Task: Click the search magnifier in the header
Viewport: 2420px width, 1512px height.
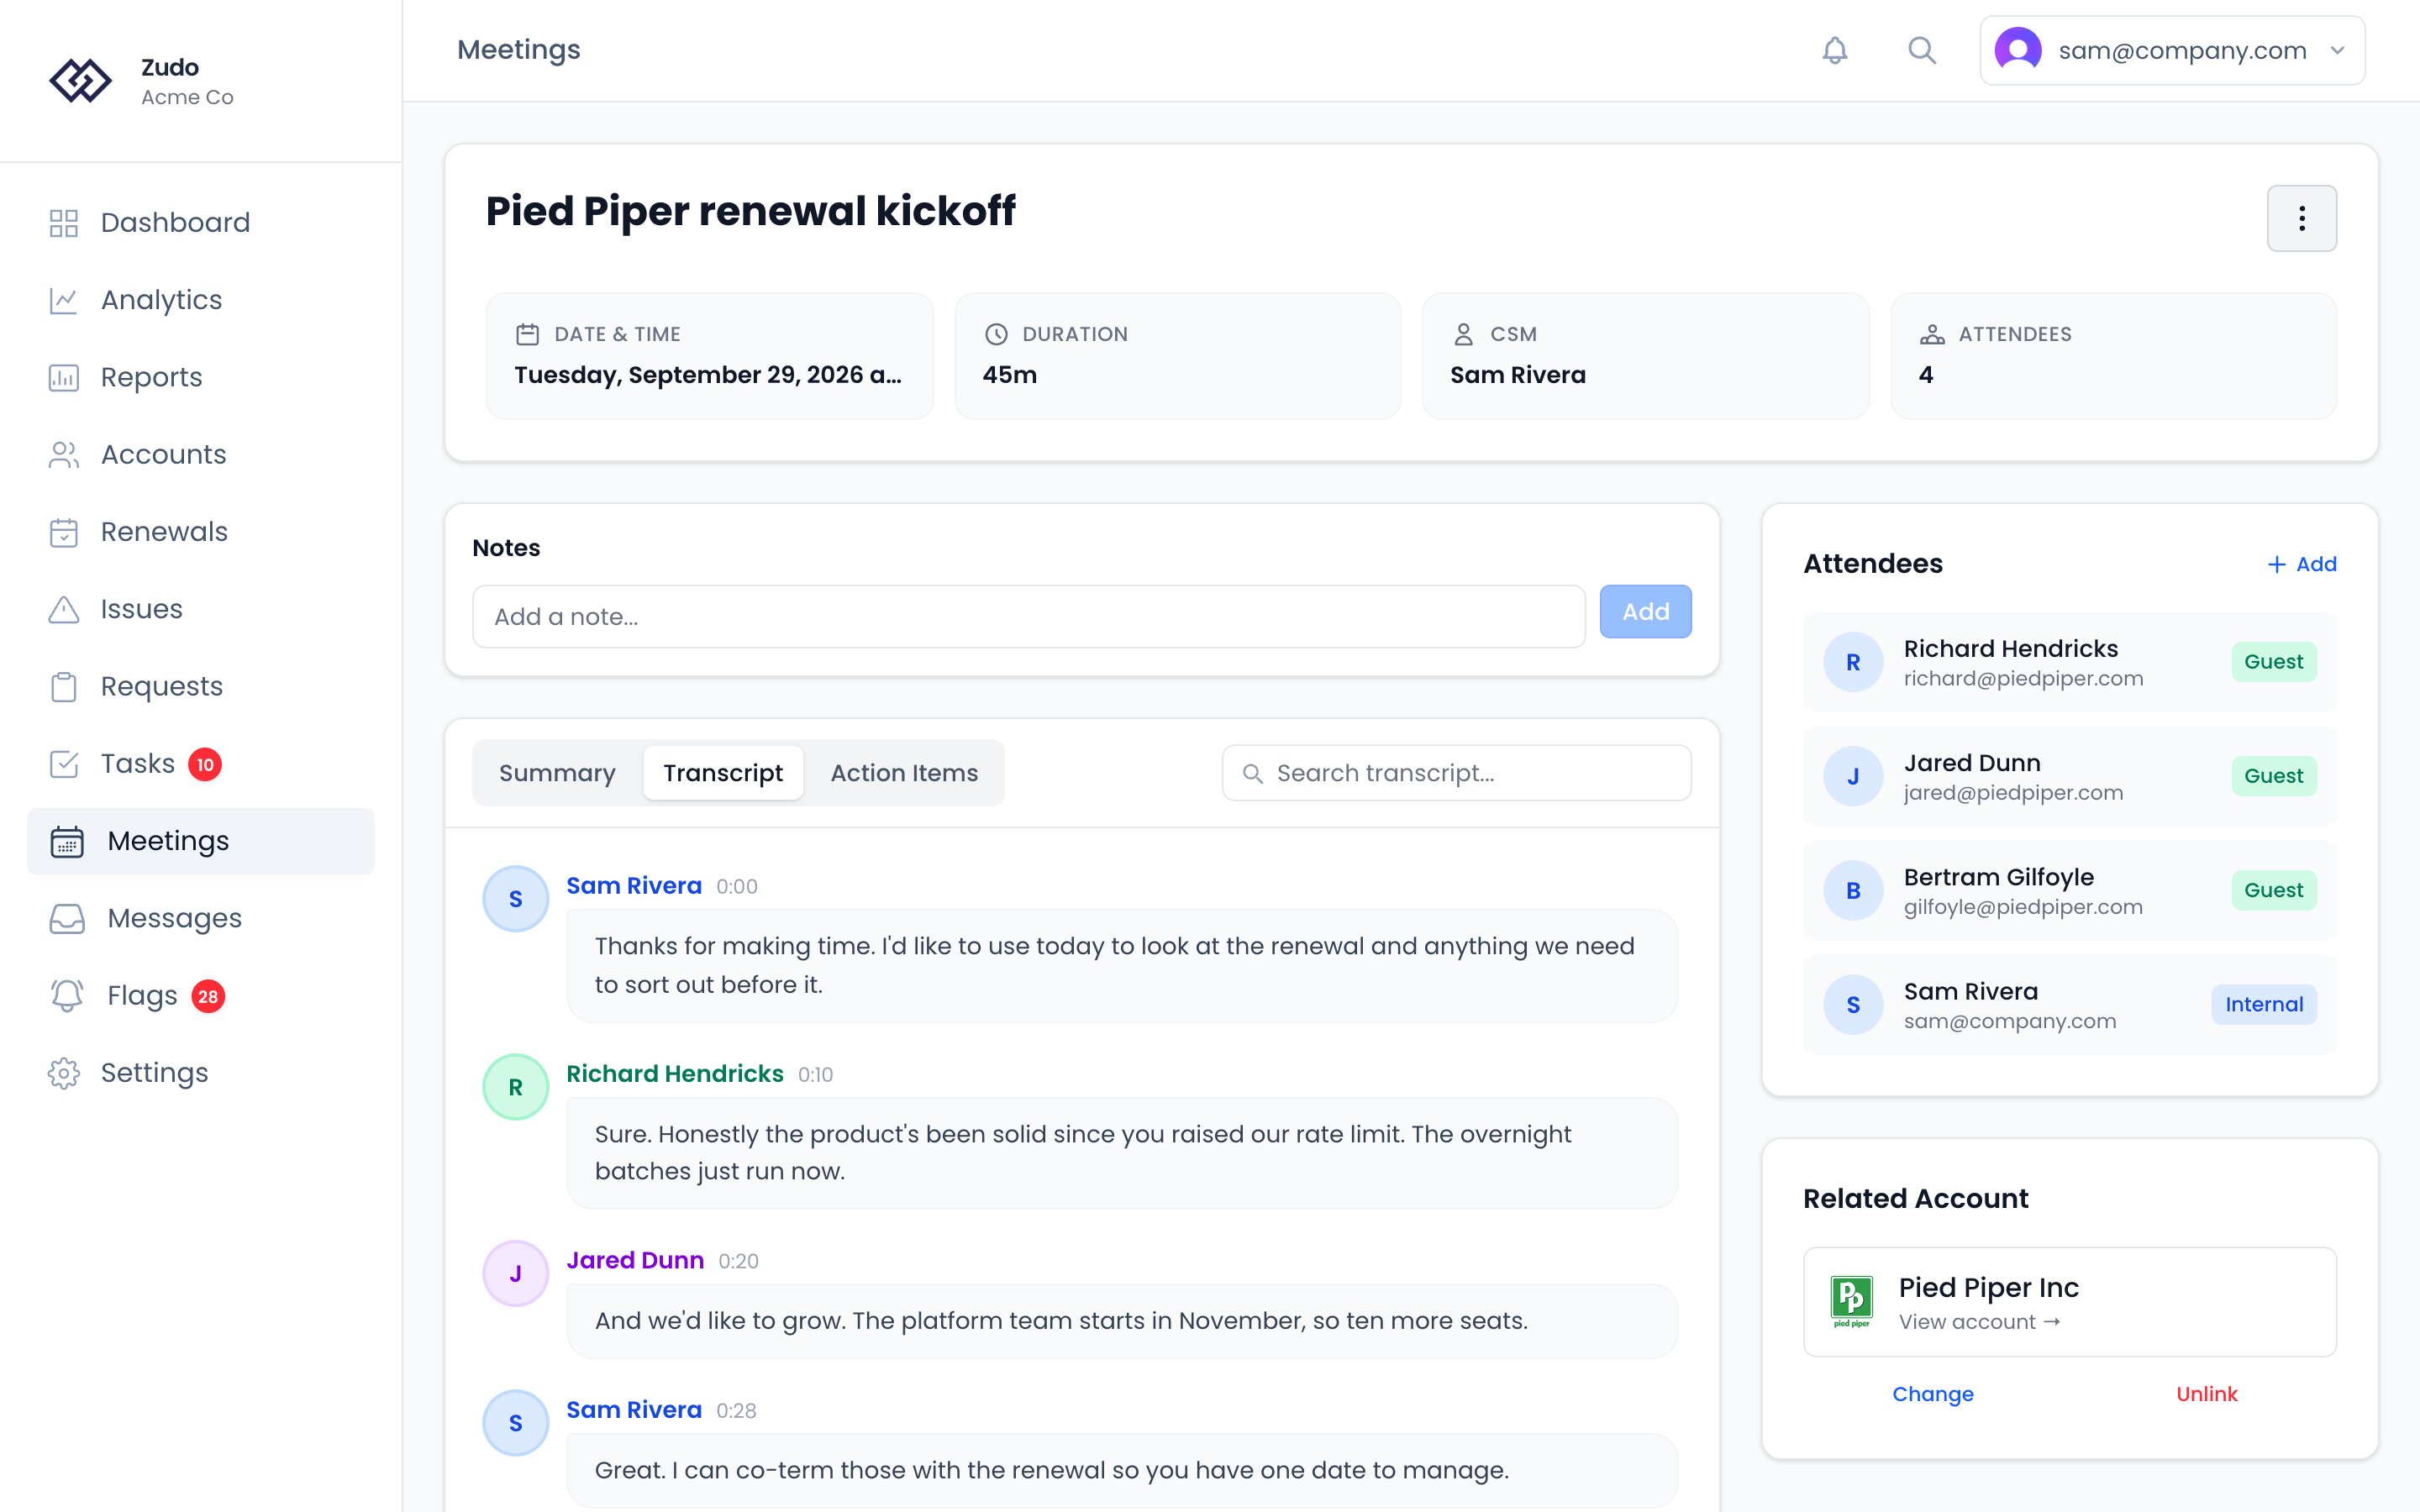Action: (x=1921, y=50)
